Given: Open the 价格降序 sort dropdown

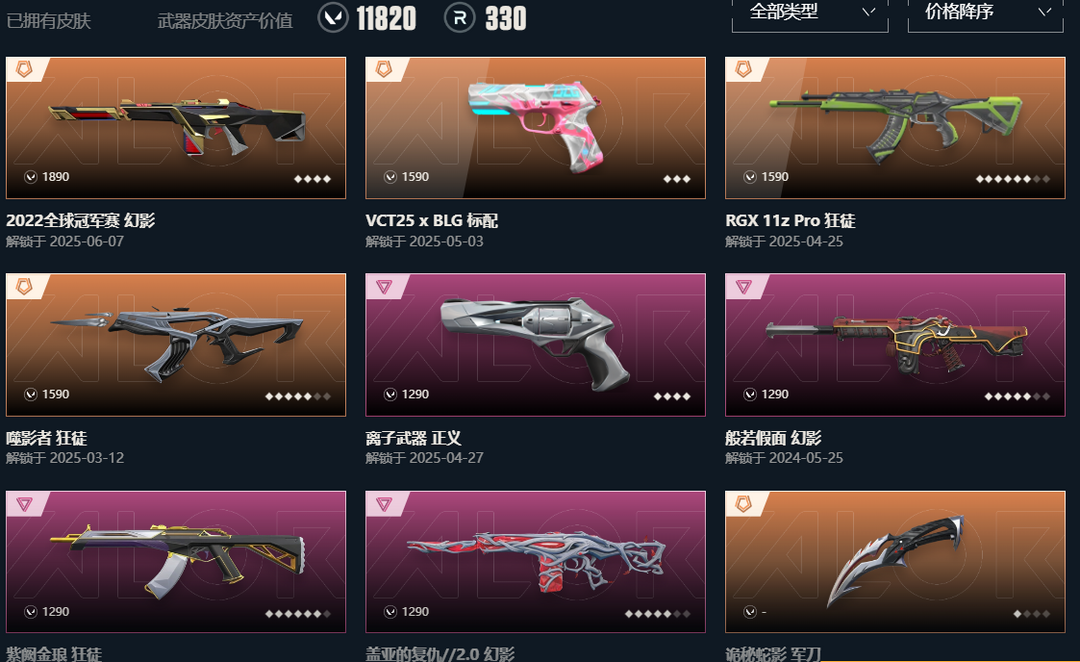Looking at the screenshot, I should (x=986, y=14).
